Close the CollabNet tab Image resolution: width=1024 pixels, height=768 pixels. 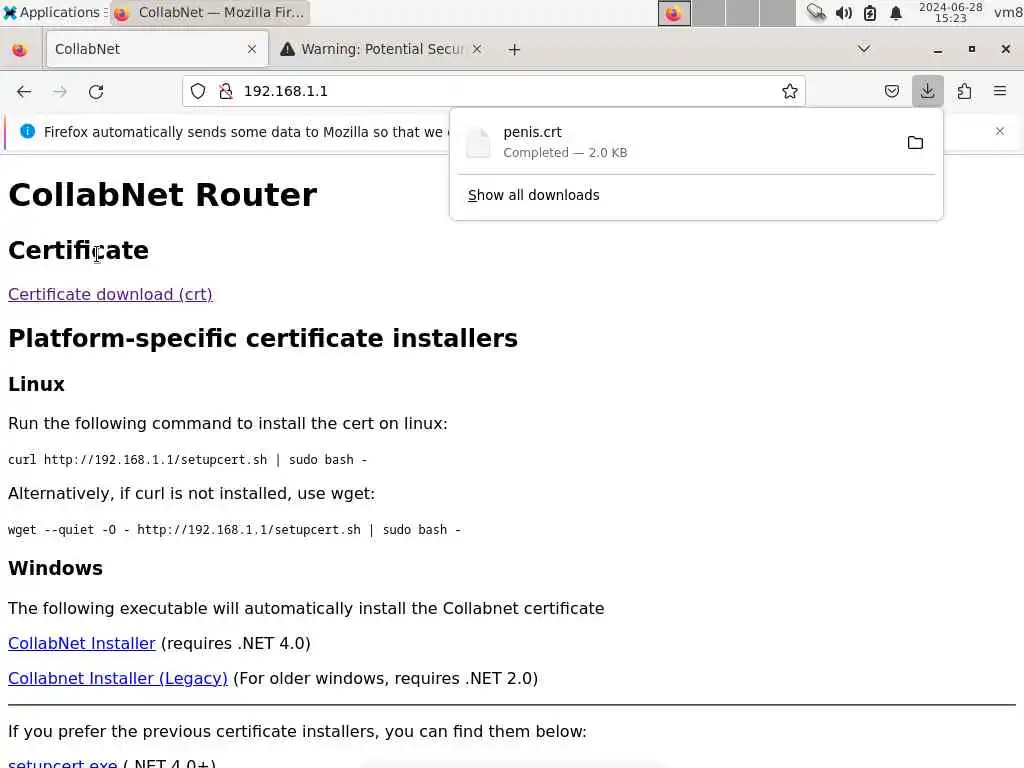(251, 49)
